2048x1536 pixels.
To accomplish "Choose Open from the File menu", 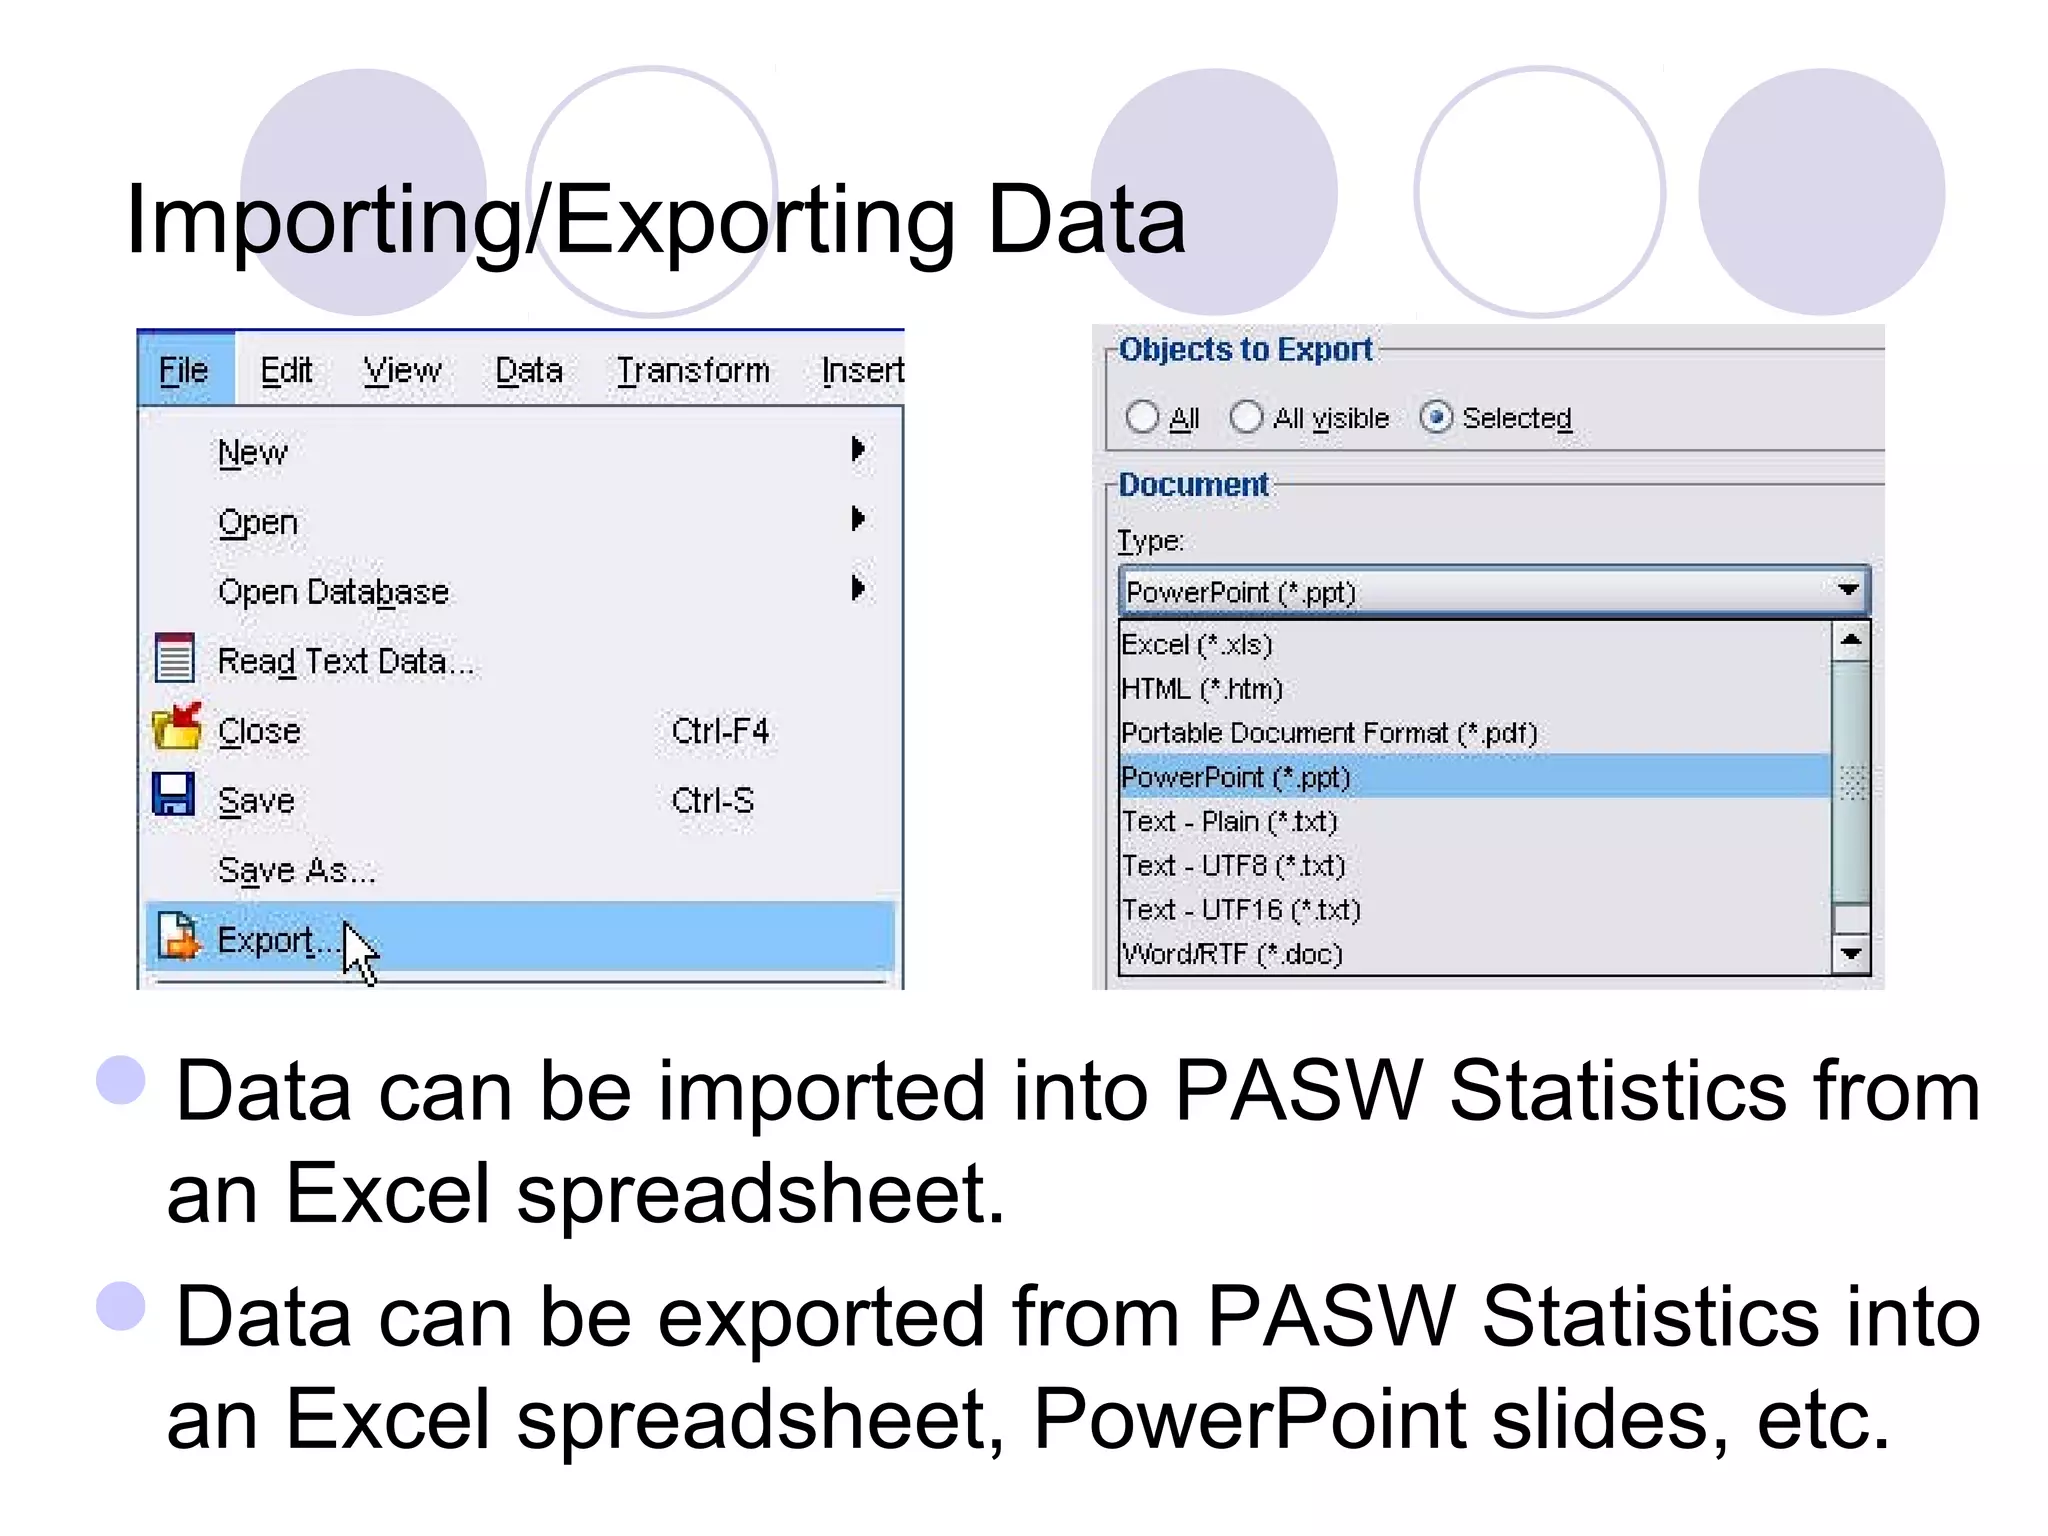I will [x=520, y=521].
